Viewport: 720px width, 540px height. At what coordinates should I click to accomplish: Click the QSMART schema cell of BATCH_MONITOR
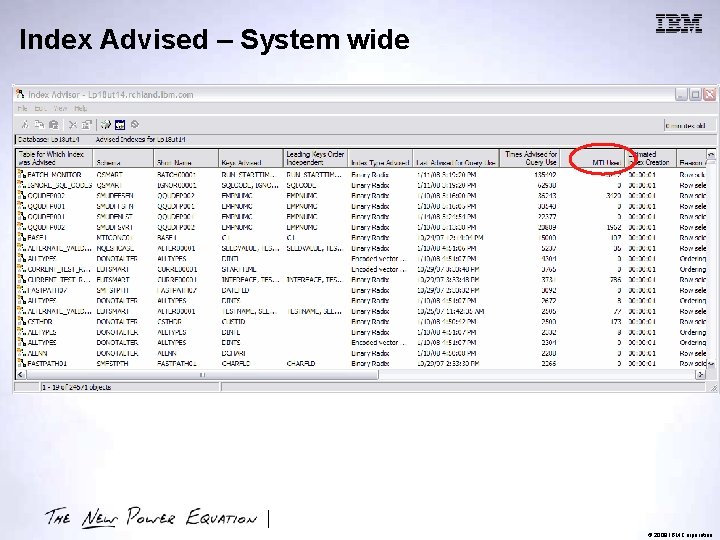point(110,174)
